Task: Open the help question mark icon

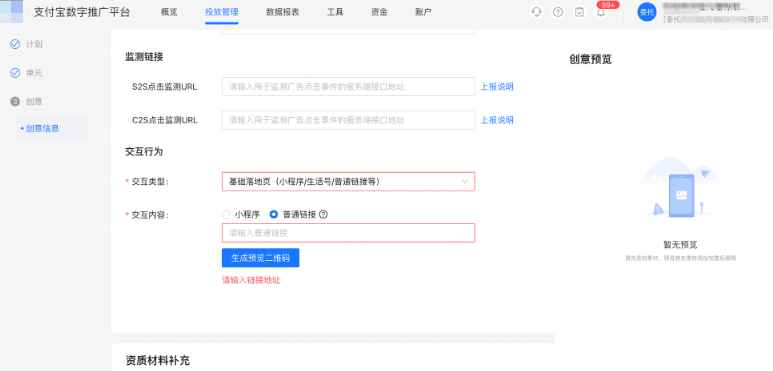Action: 558,12
